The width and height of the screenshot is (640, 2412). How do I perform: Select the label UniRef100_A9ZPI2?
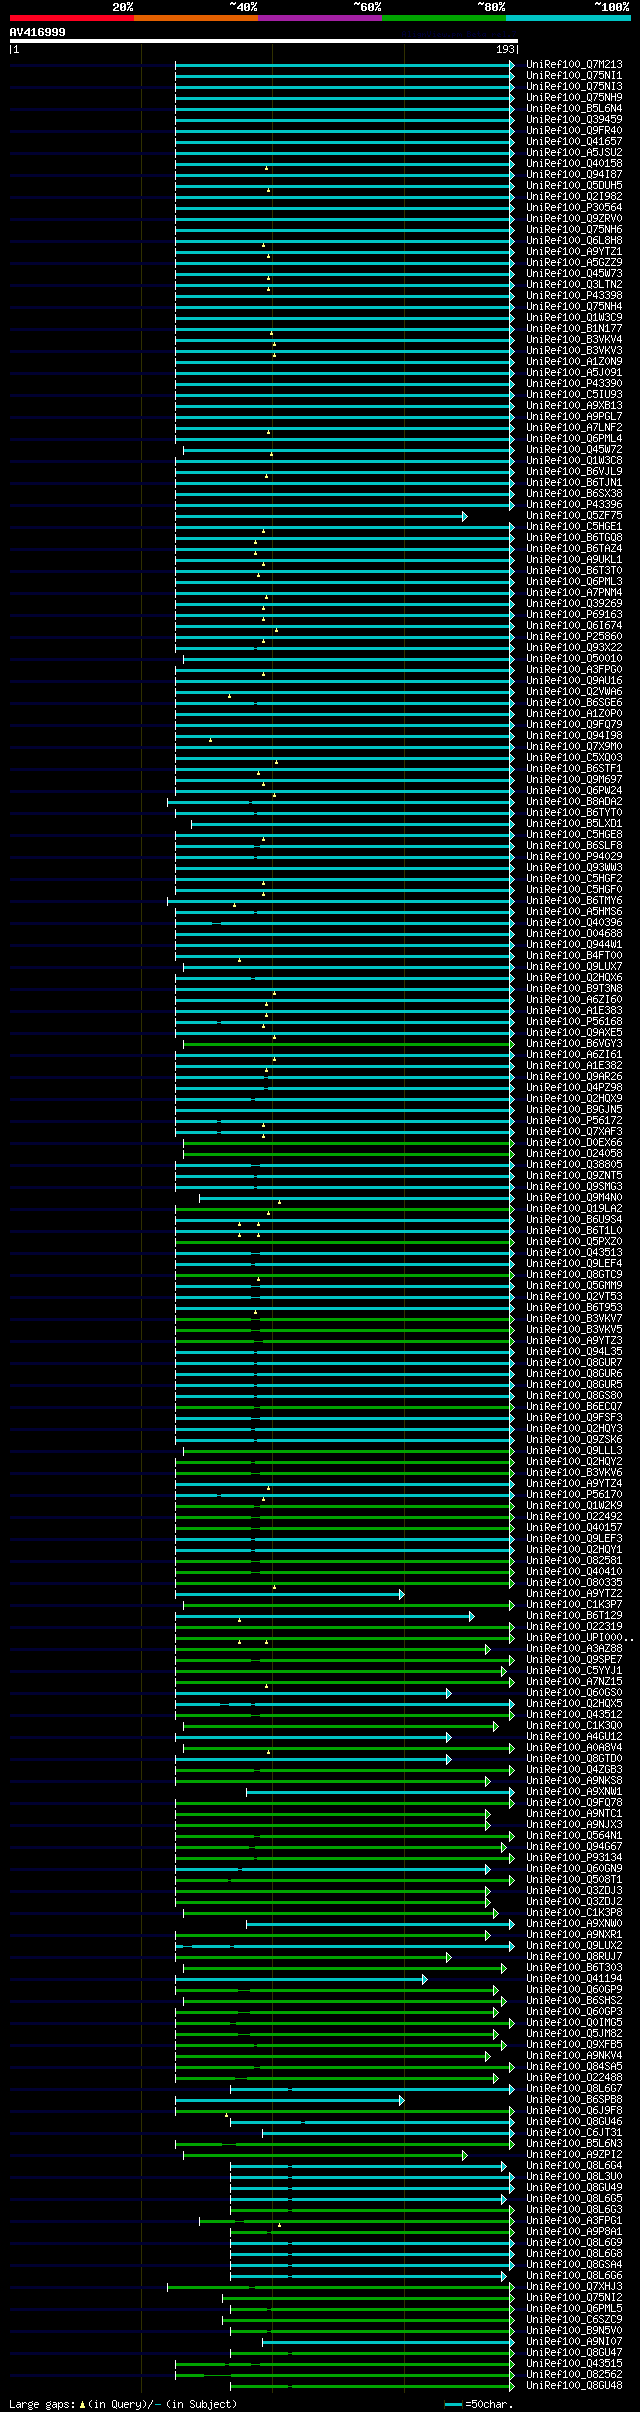(574, 2155)
